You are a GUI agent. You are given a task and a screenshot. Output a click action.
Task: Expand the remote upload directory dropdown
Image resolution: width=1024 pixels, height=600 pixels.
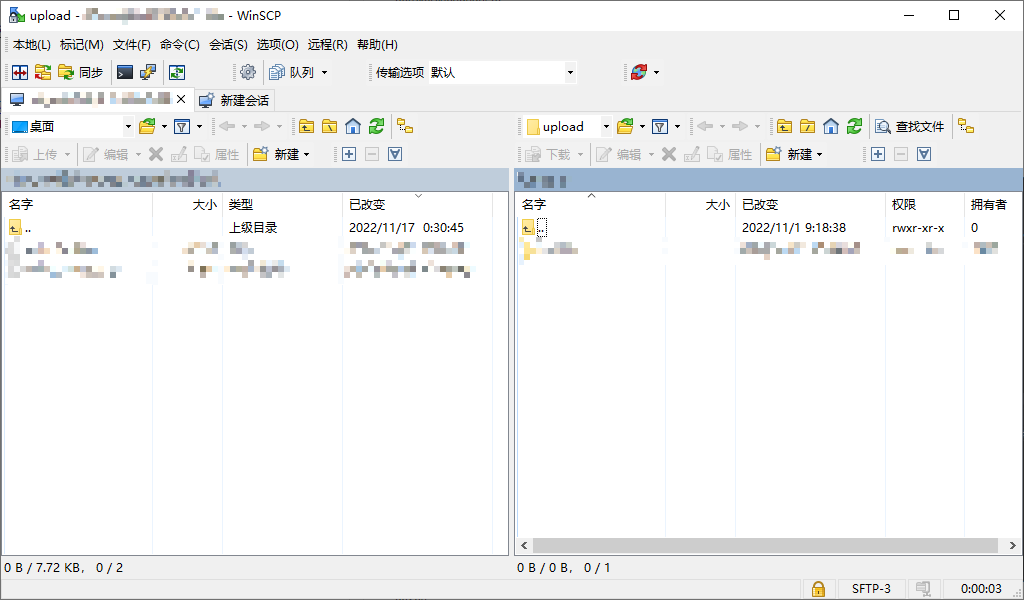click(606, 126)
